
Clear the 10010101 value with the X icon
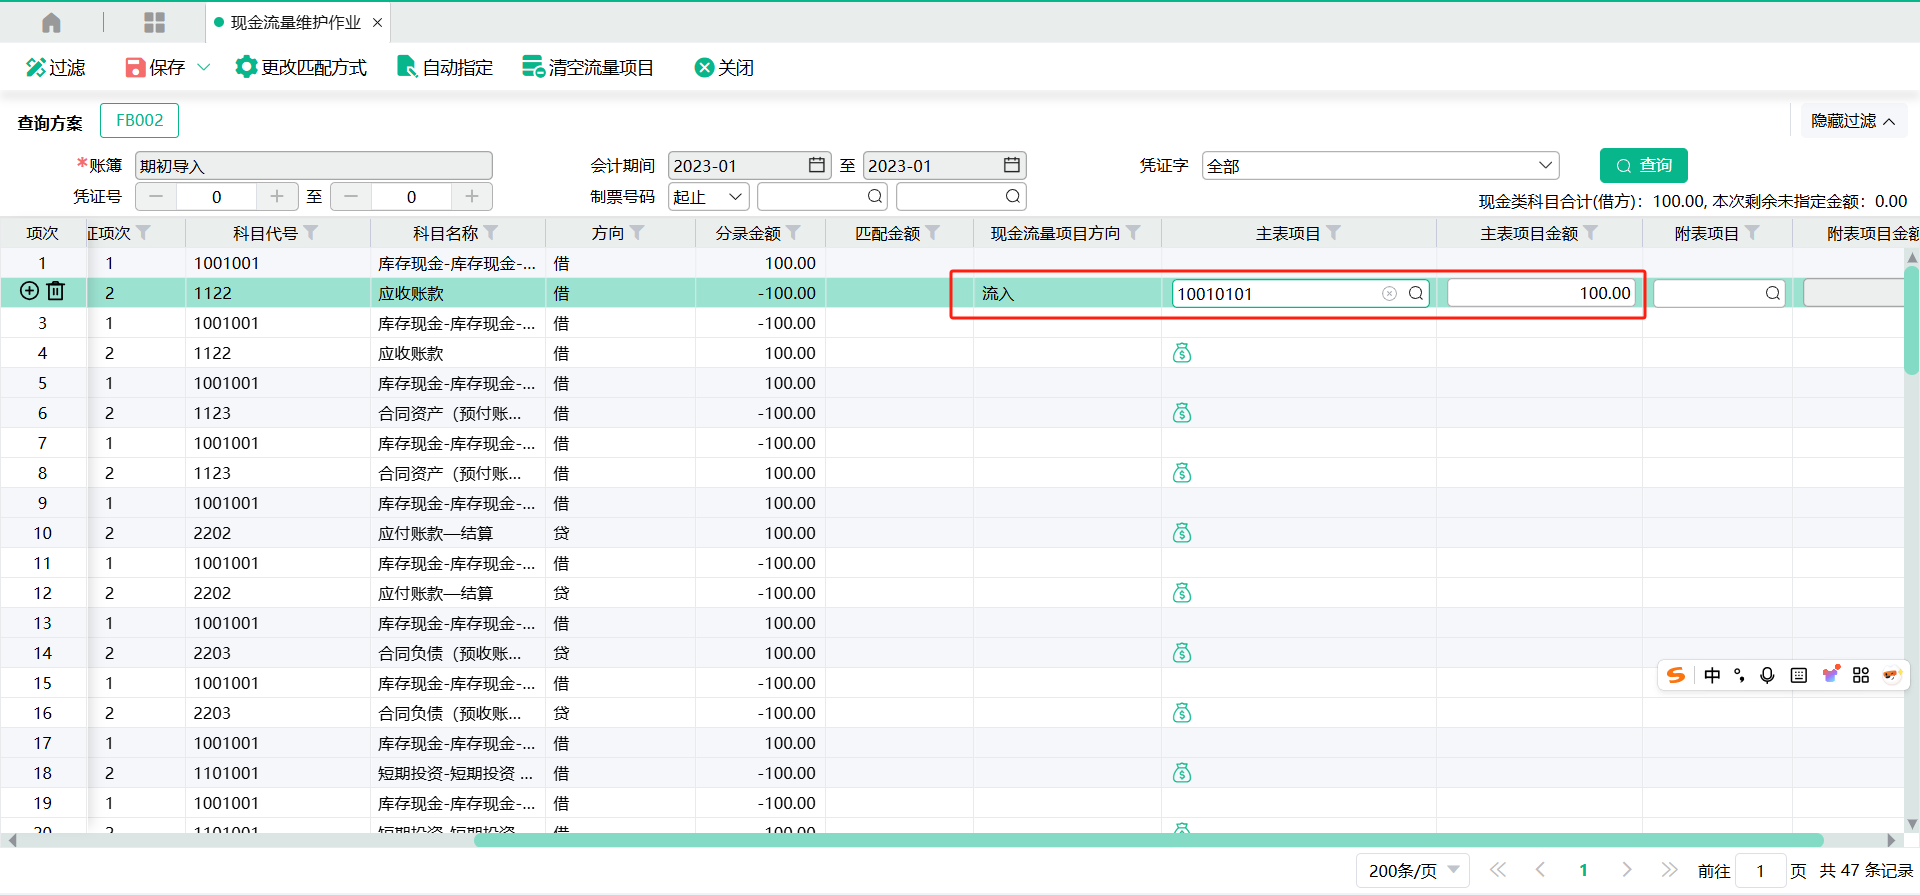(1389, 293)
